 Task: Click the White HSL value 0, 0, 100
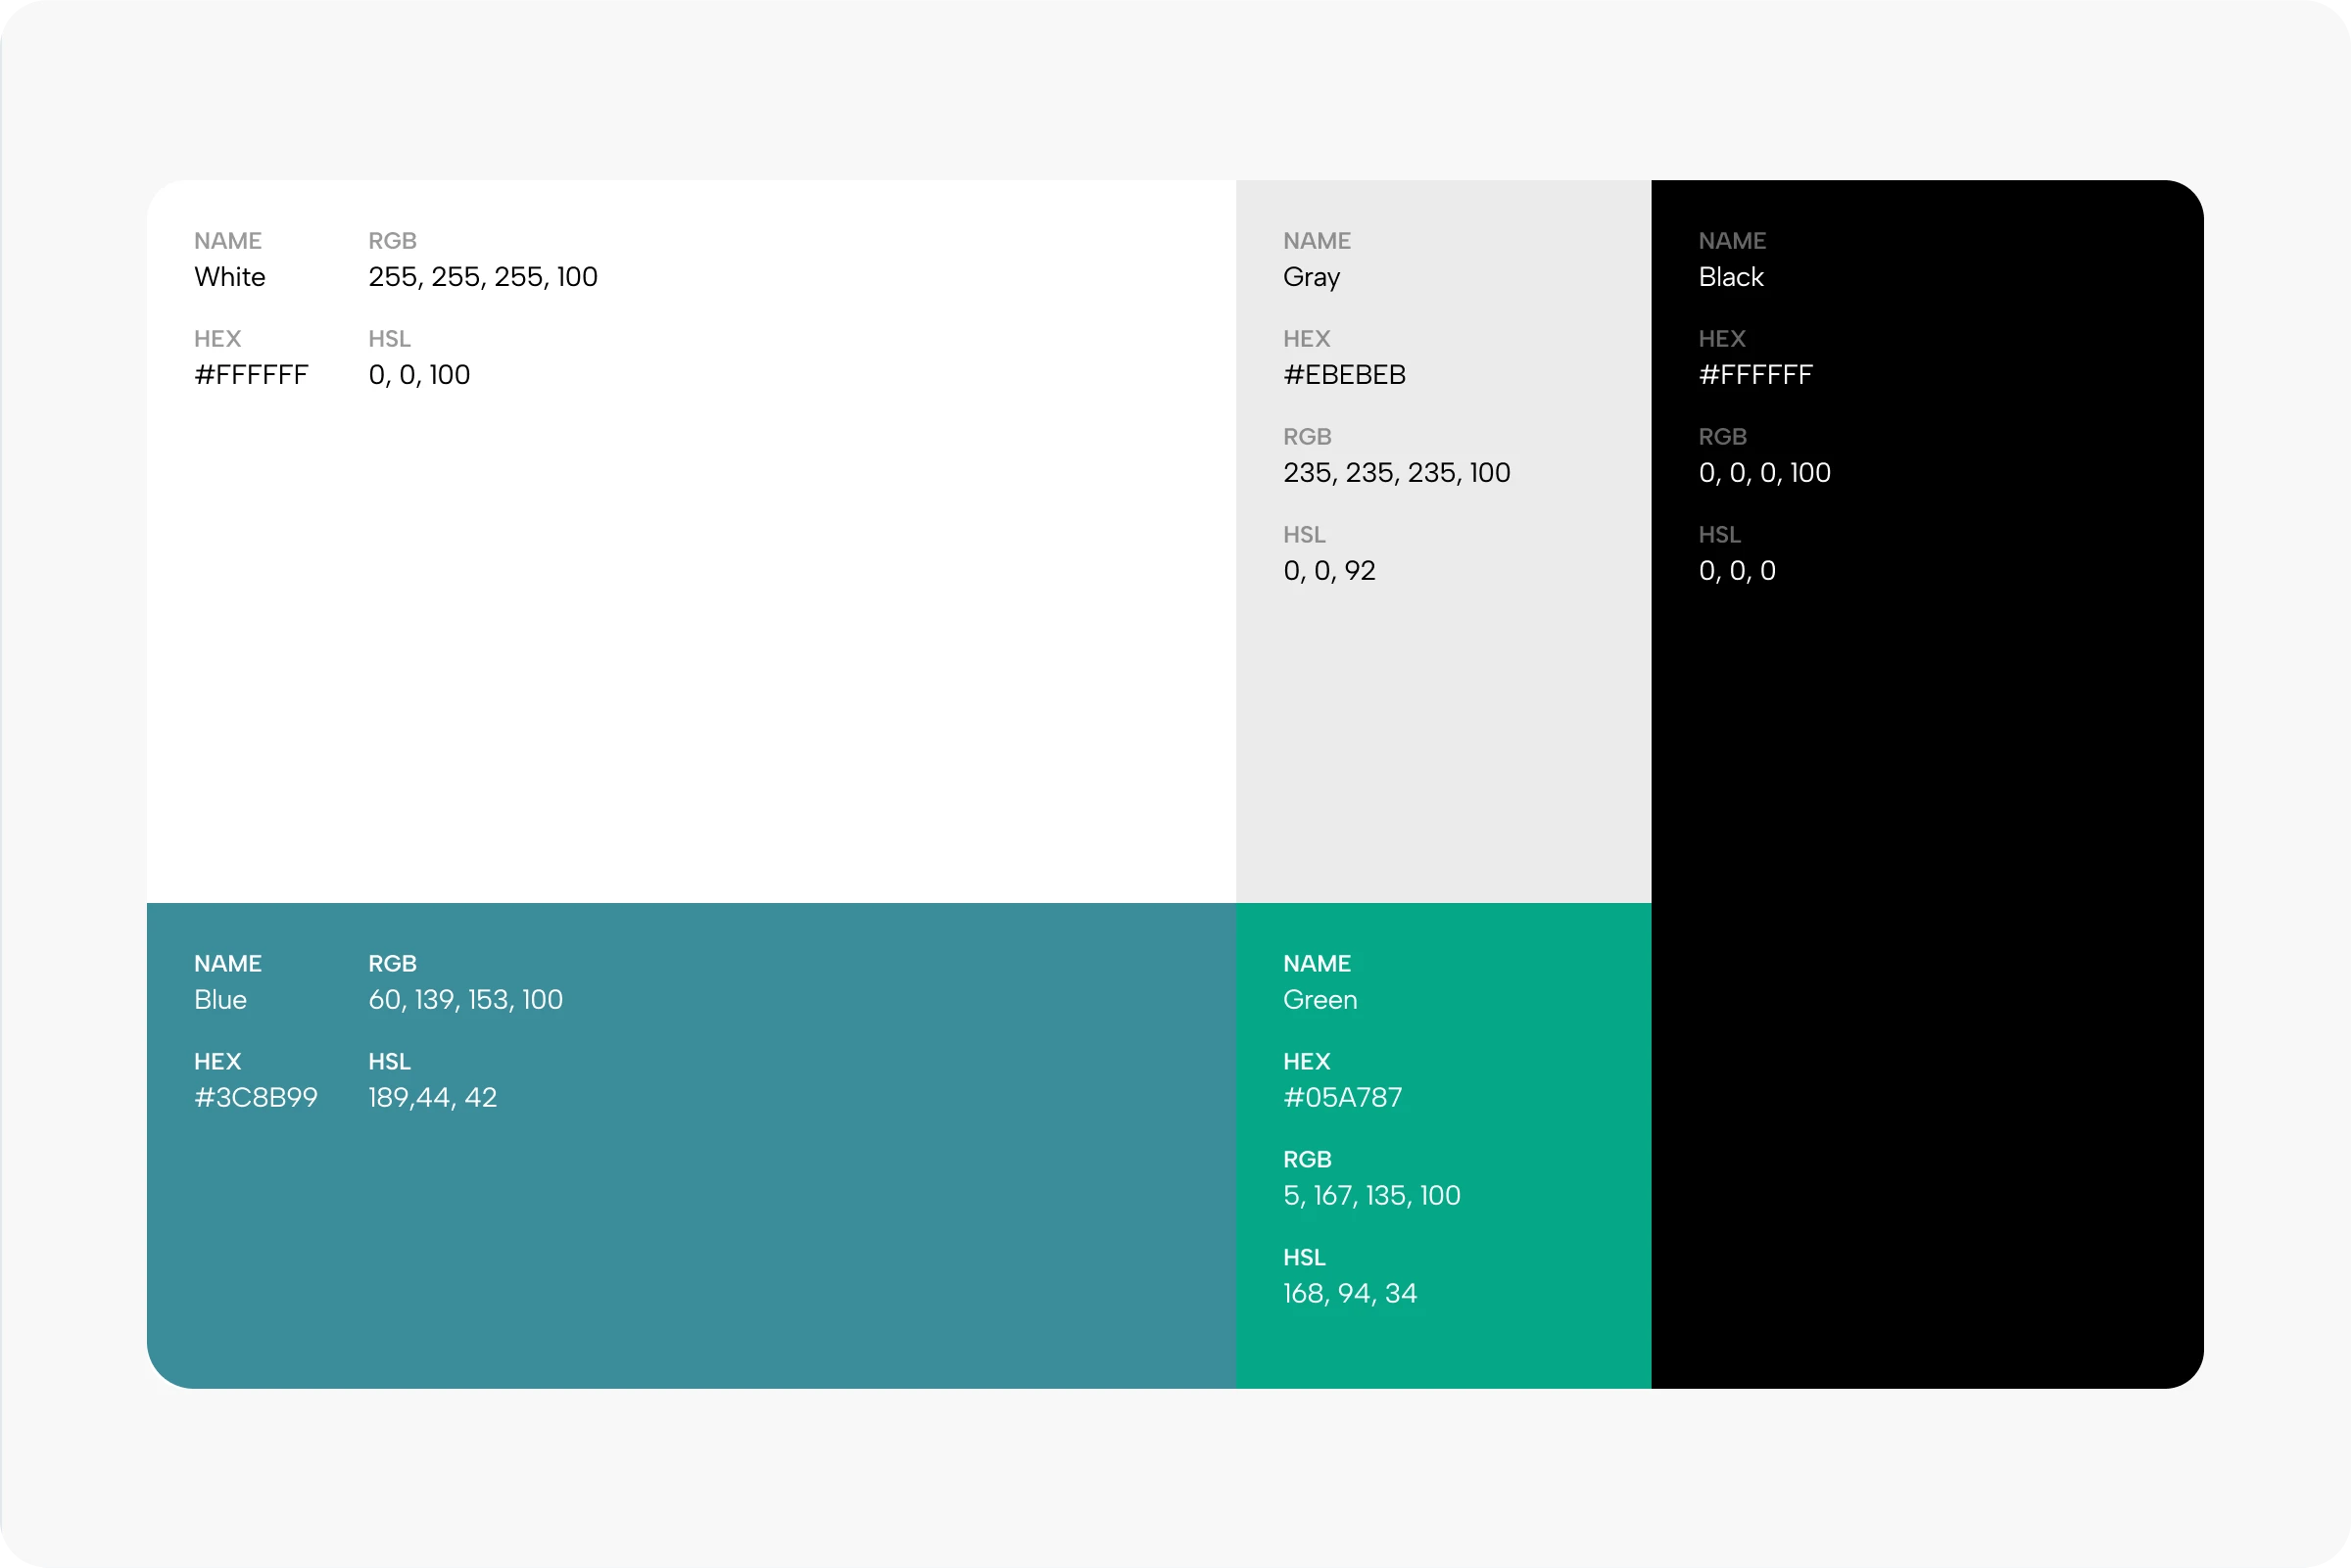(419, 375)
